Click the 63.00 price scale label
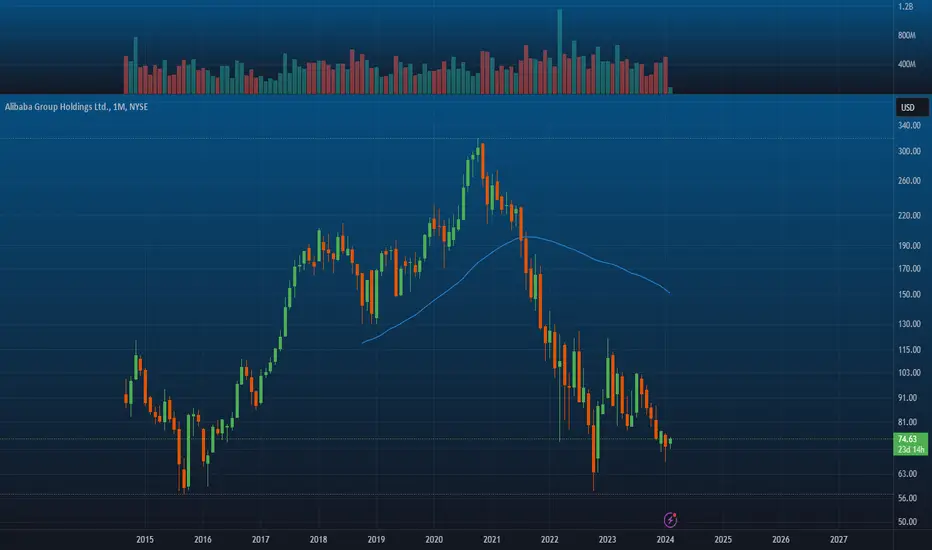 908,474
